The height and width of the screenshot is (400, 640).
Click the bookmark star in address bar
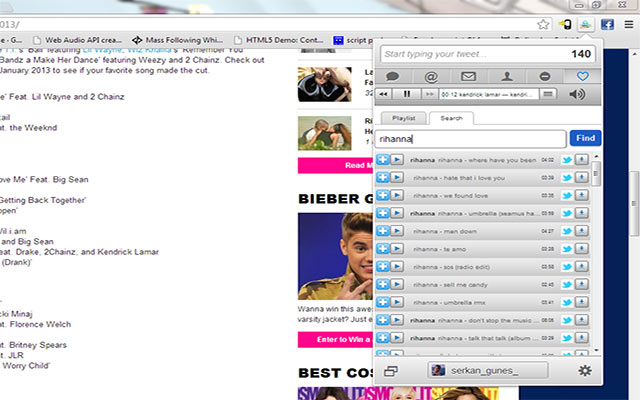[x=543, y=24]
